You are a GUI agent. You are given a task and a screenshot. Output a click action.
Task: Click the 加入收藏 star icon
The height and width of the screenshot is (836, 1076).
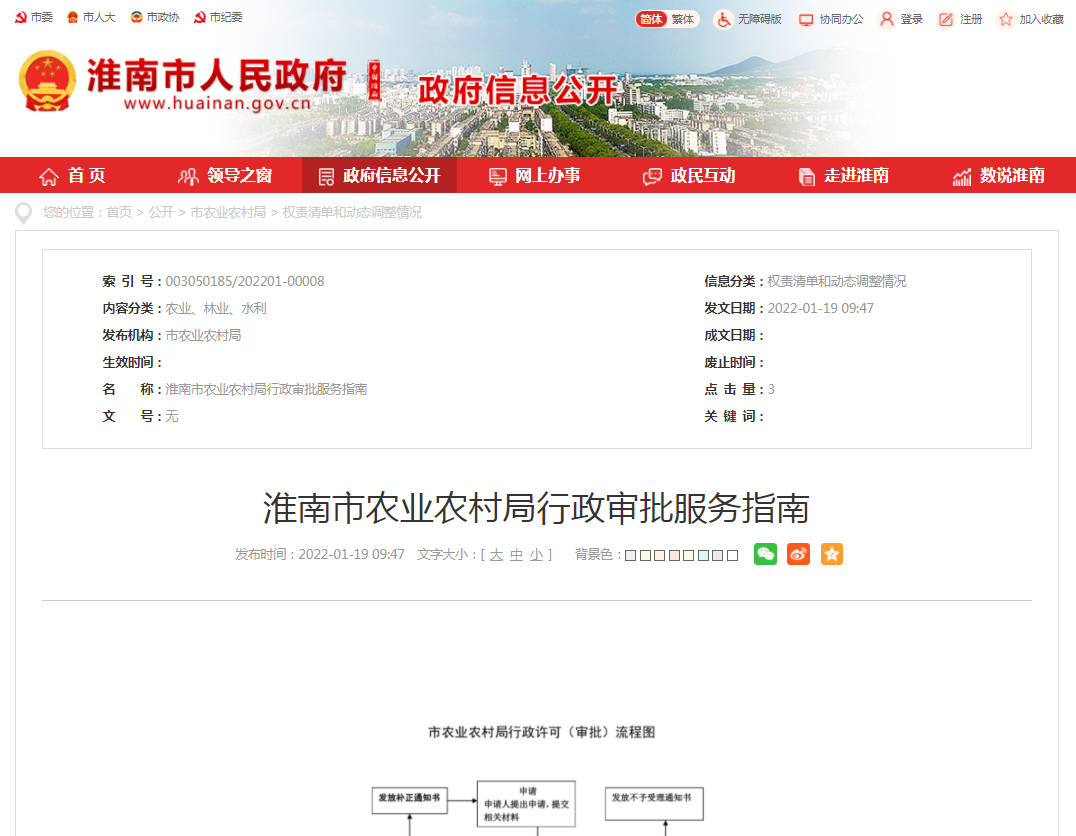click(x=1005, y=17)
